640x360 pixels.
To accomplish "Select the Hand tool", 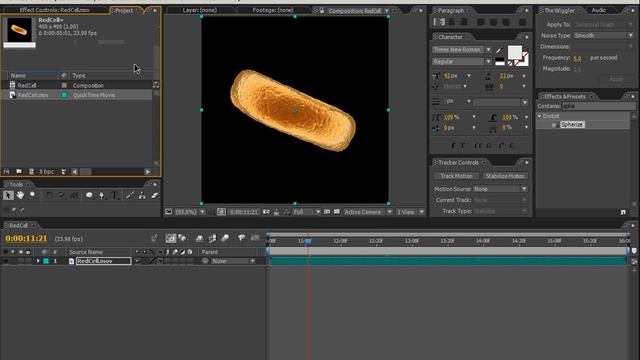I will click(x=20, y=196).
